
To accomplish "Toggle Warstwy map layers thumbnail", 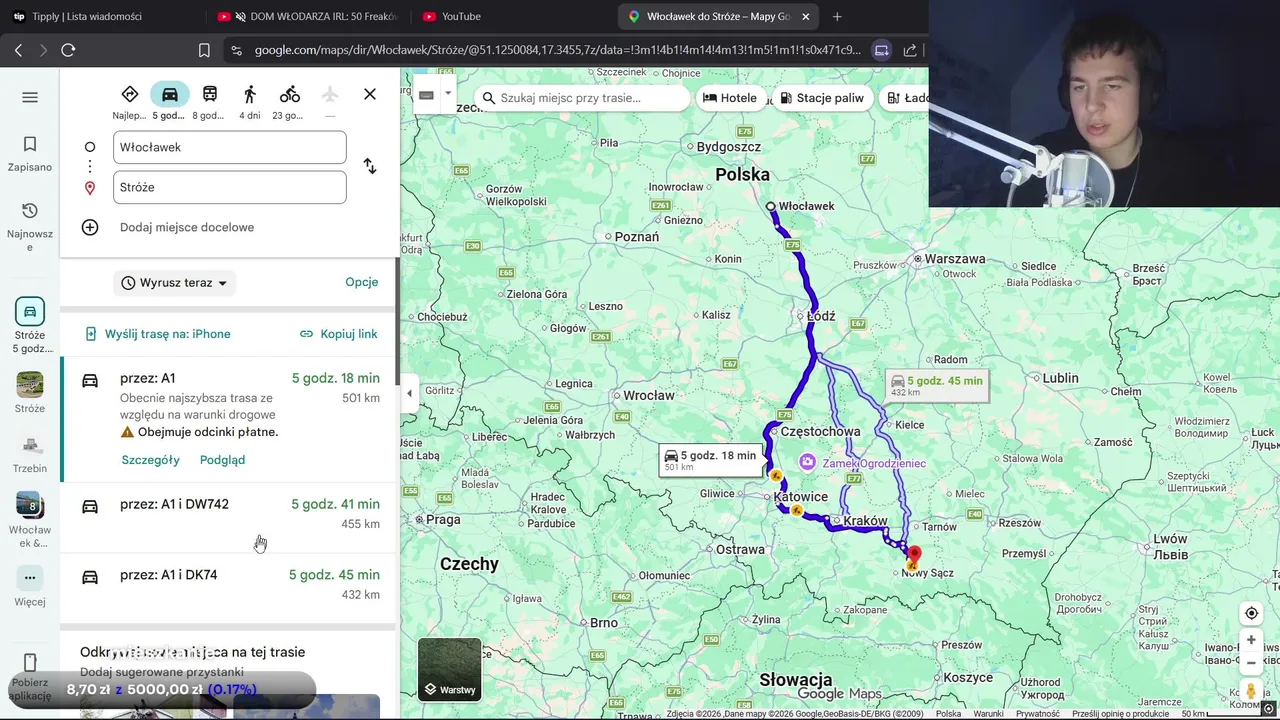I will click(450, 668).
